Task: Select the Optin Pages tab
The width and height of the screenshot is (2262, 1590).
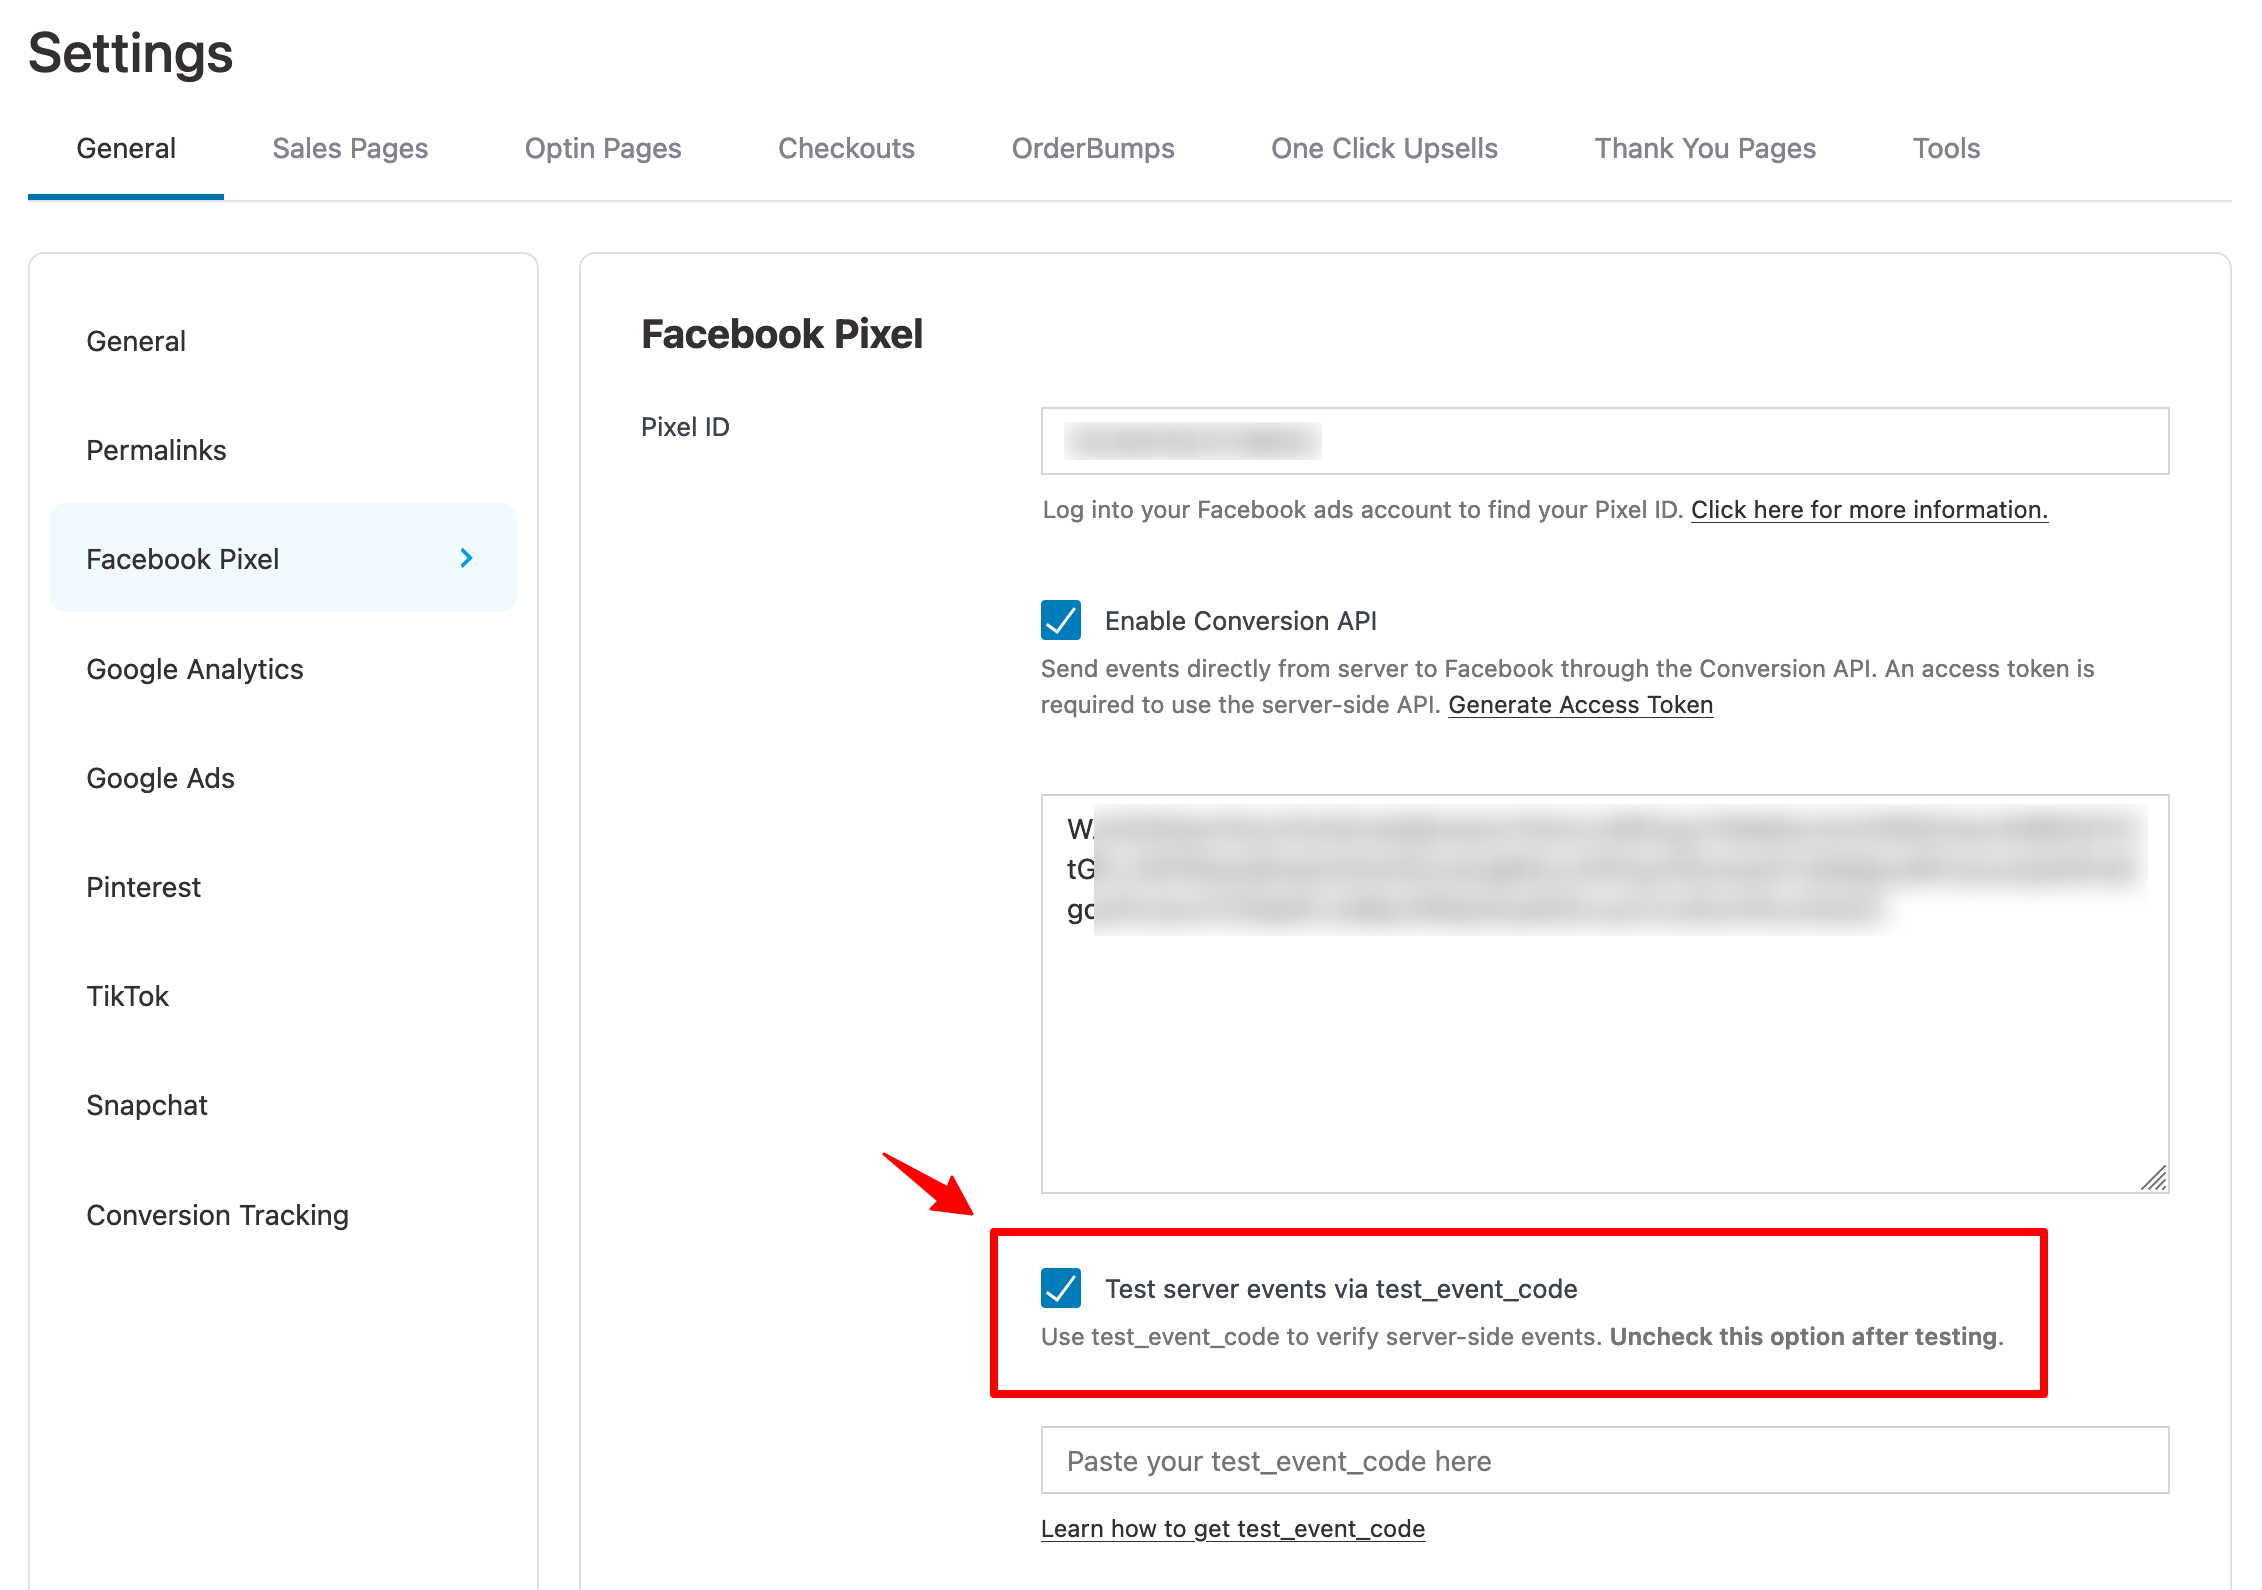Action: click(602, 148)
